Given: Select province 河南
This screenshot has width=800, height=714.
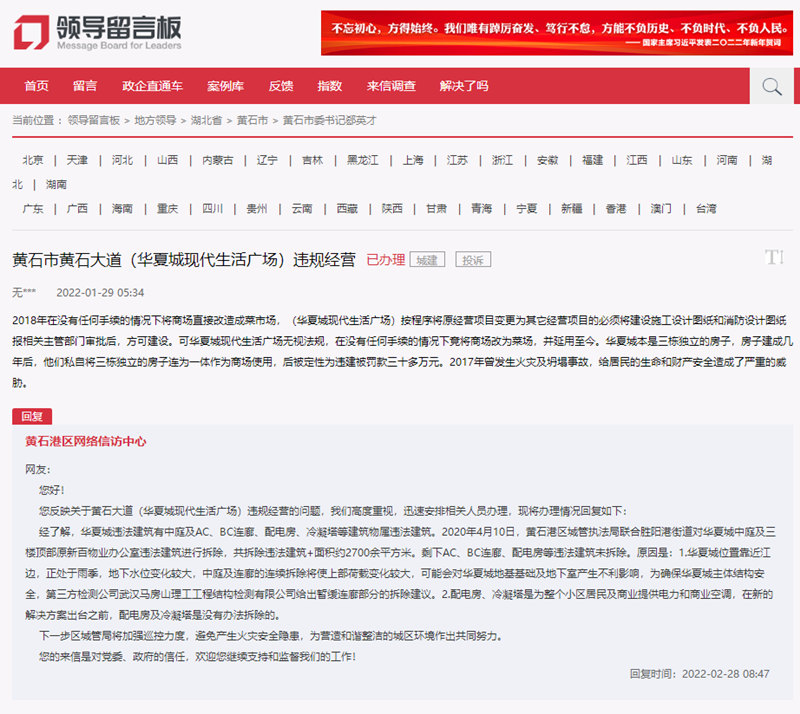Looking at the screenshot, I should [727, 160].
